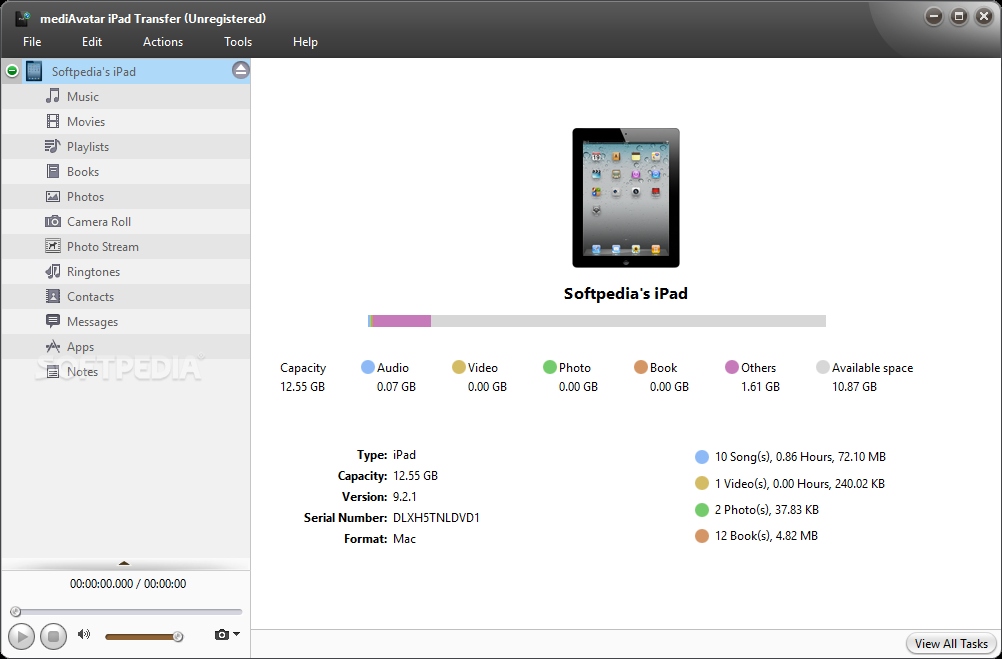Open the Actions menu
Viewport: 1002px width, 659px height.
pyautogui.click(x=162, y=42)
